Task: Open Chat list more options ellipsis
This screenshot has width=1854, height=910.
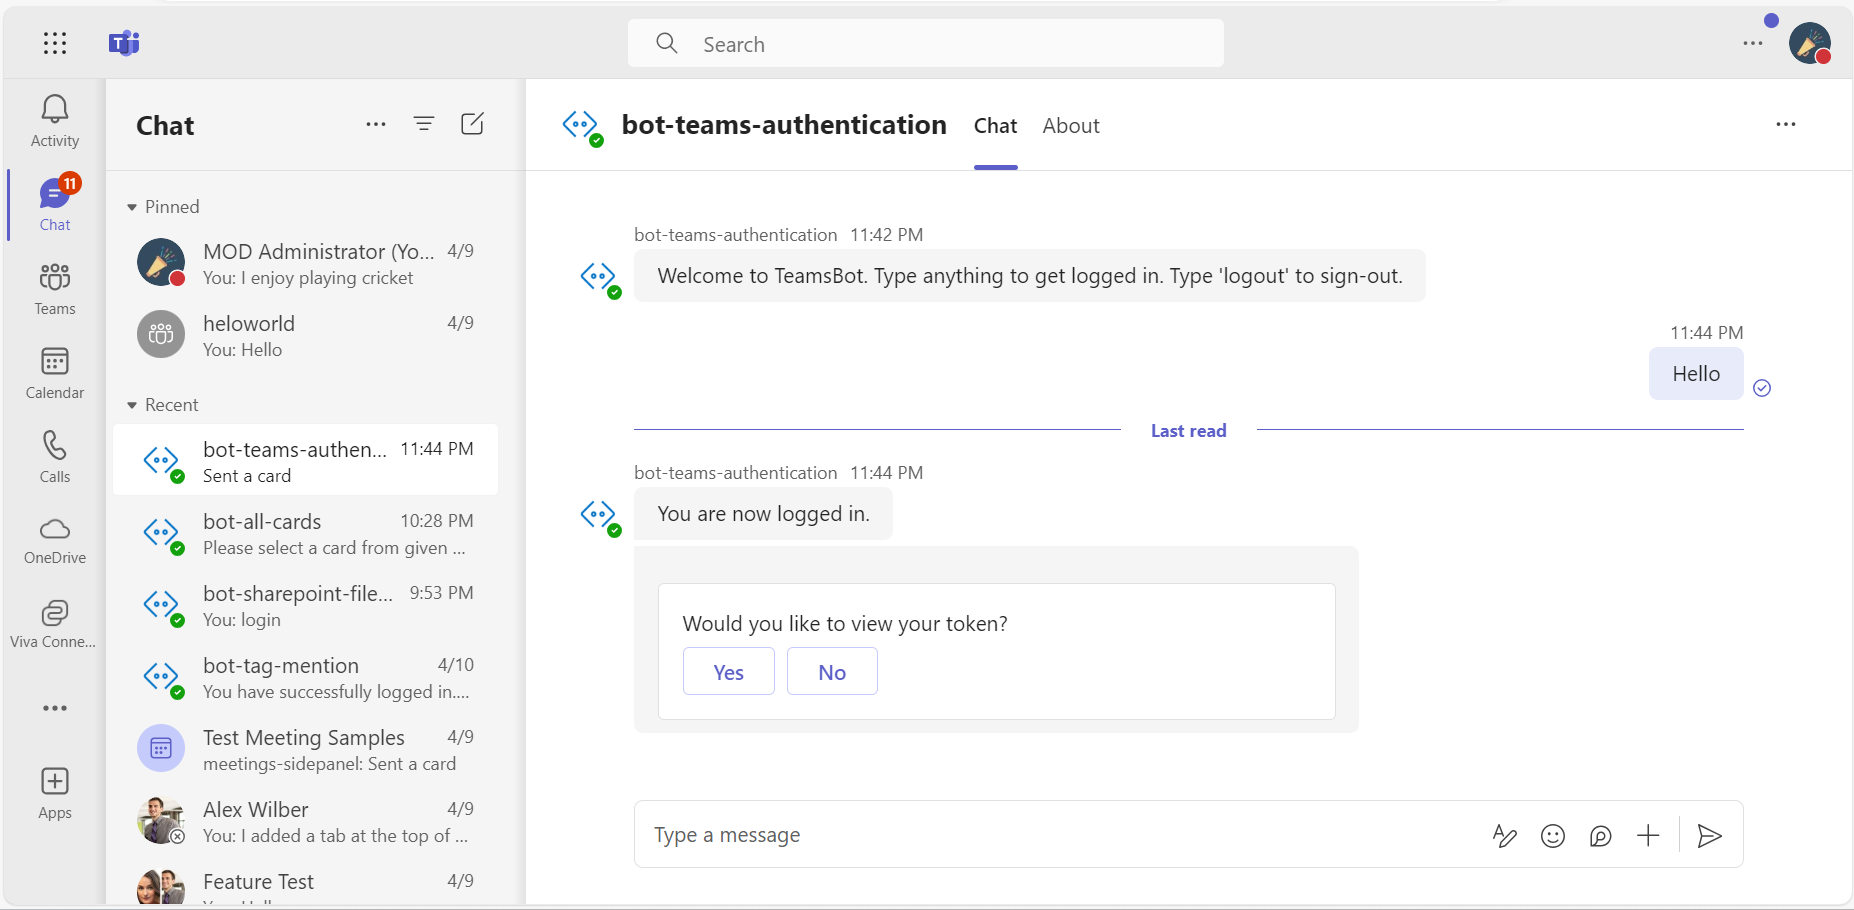Action: pos(376,124)
